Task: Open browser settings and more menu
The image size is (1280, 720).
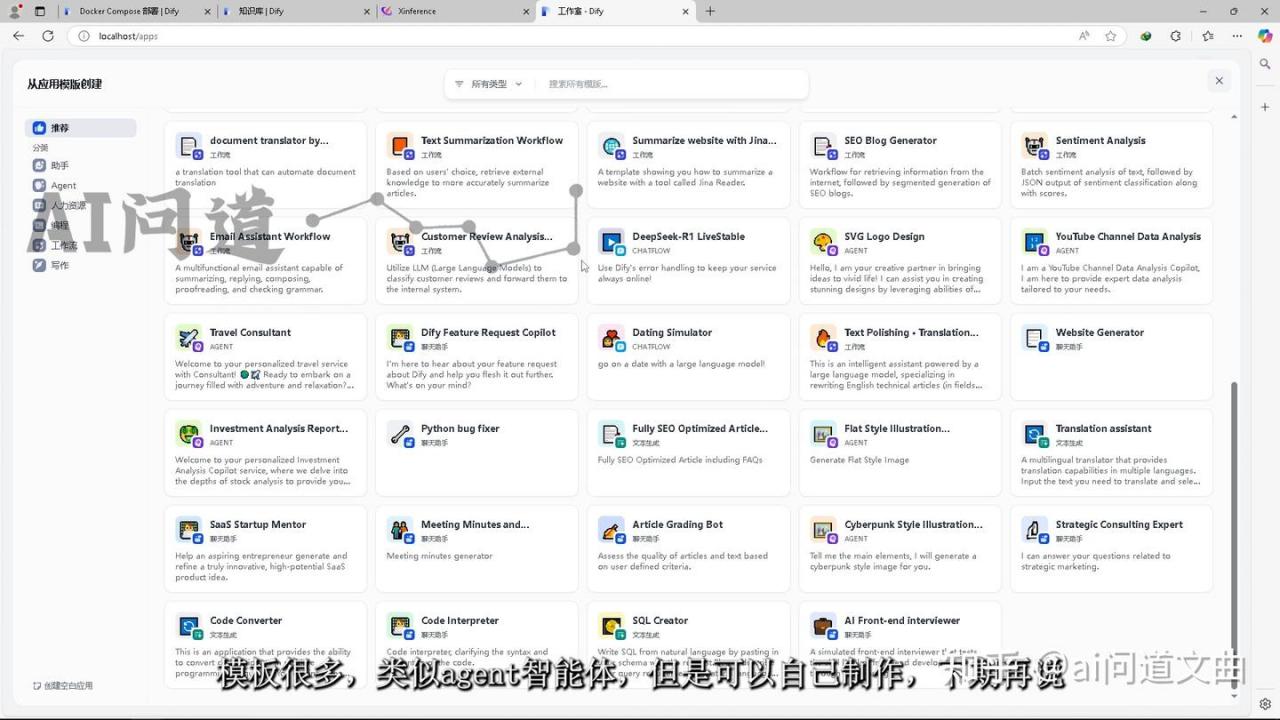Action: (x=1237, y=36)
